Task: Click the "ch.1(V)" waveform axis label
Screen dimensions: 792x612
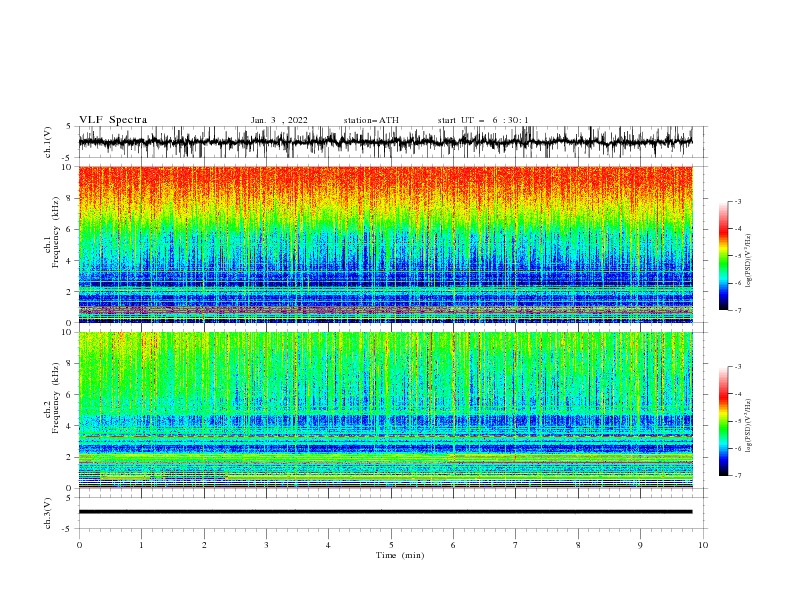Action: [x=48, y=142]
